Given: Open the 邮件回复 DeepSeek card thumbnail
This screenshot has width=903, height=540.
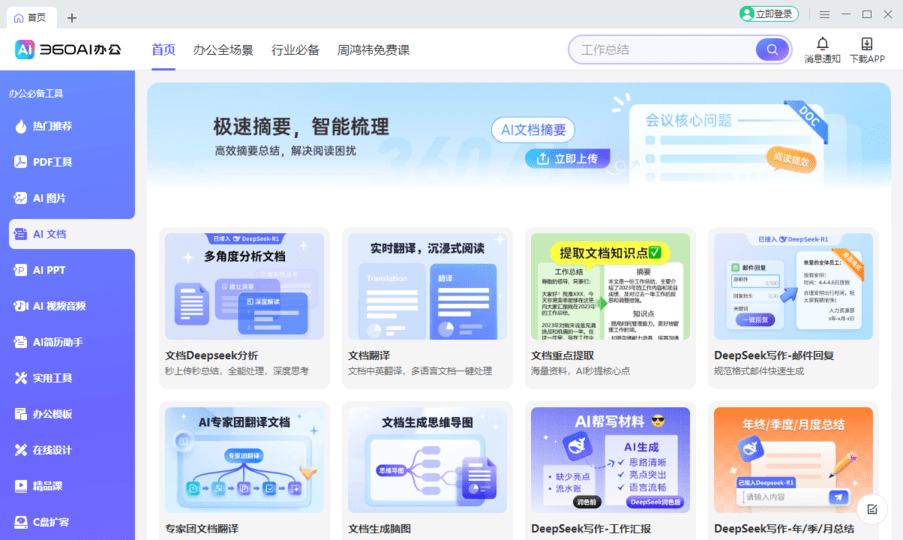Looking at the screenshot, I should (794, 286).
